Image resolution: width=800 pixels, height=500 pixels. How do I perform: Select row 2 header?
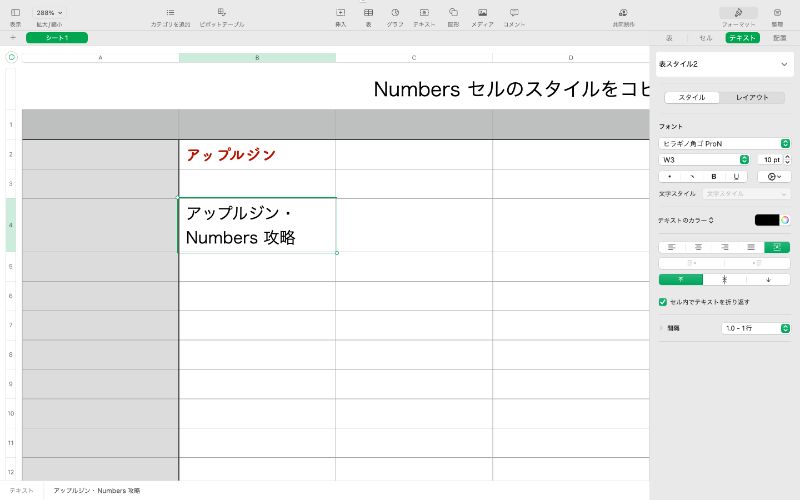tap(11, 154)
